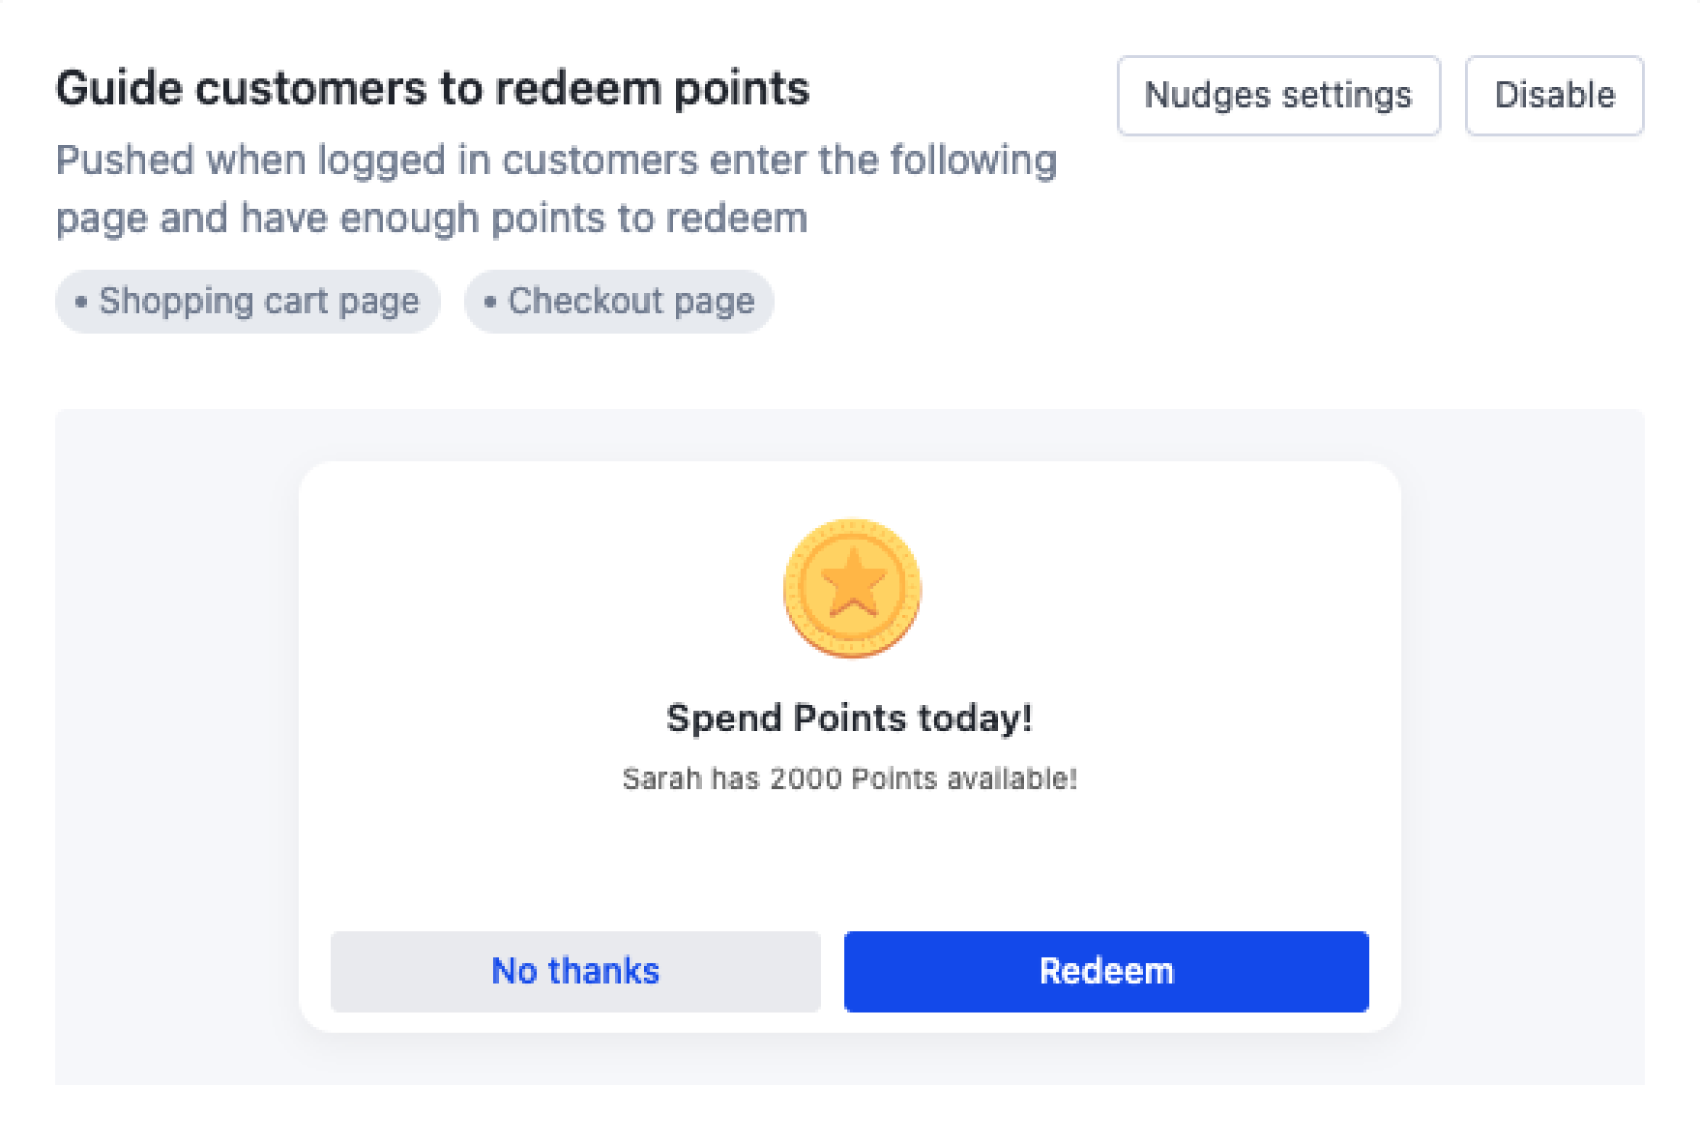
Task: Click '2000 Points available!' in the preview
Action: pyautogui.click(x=923, y=779)
